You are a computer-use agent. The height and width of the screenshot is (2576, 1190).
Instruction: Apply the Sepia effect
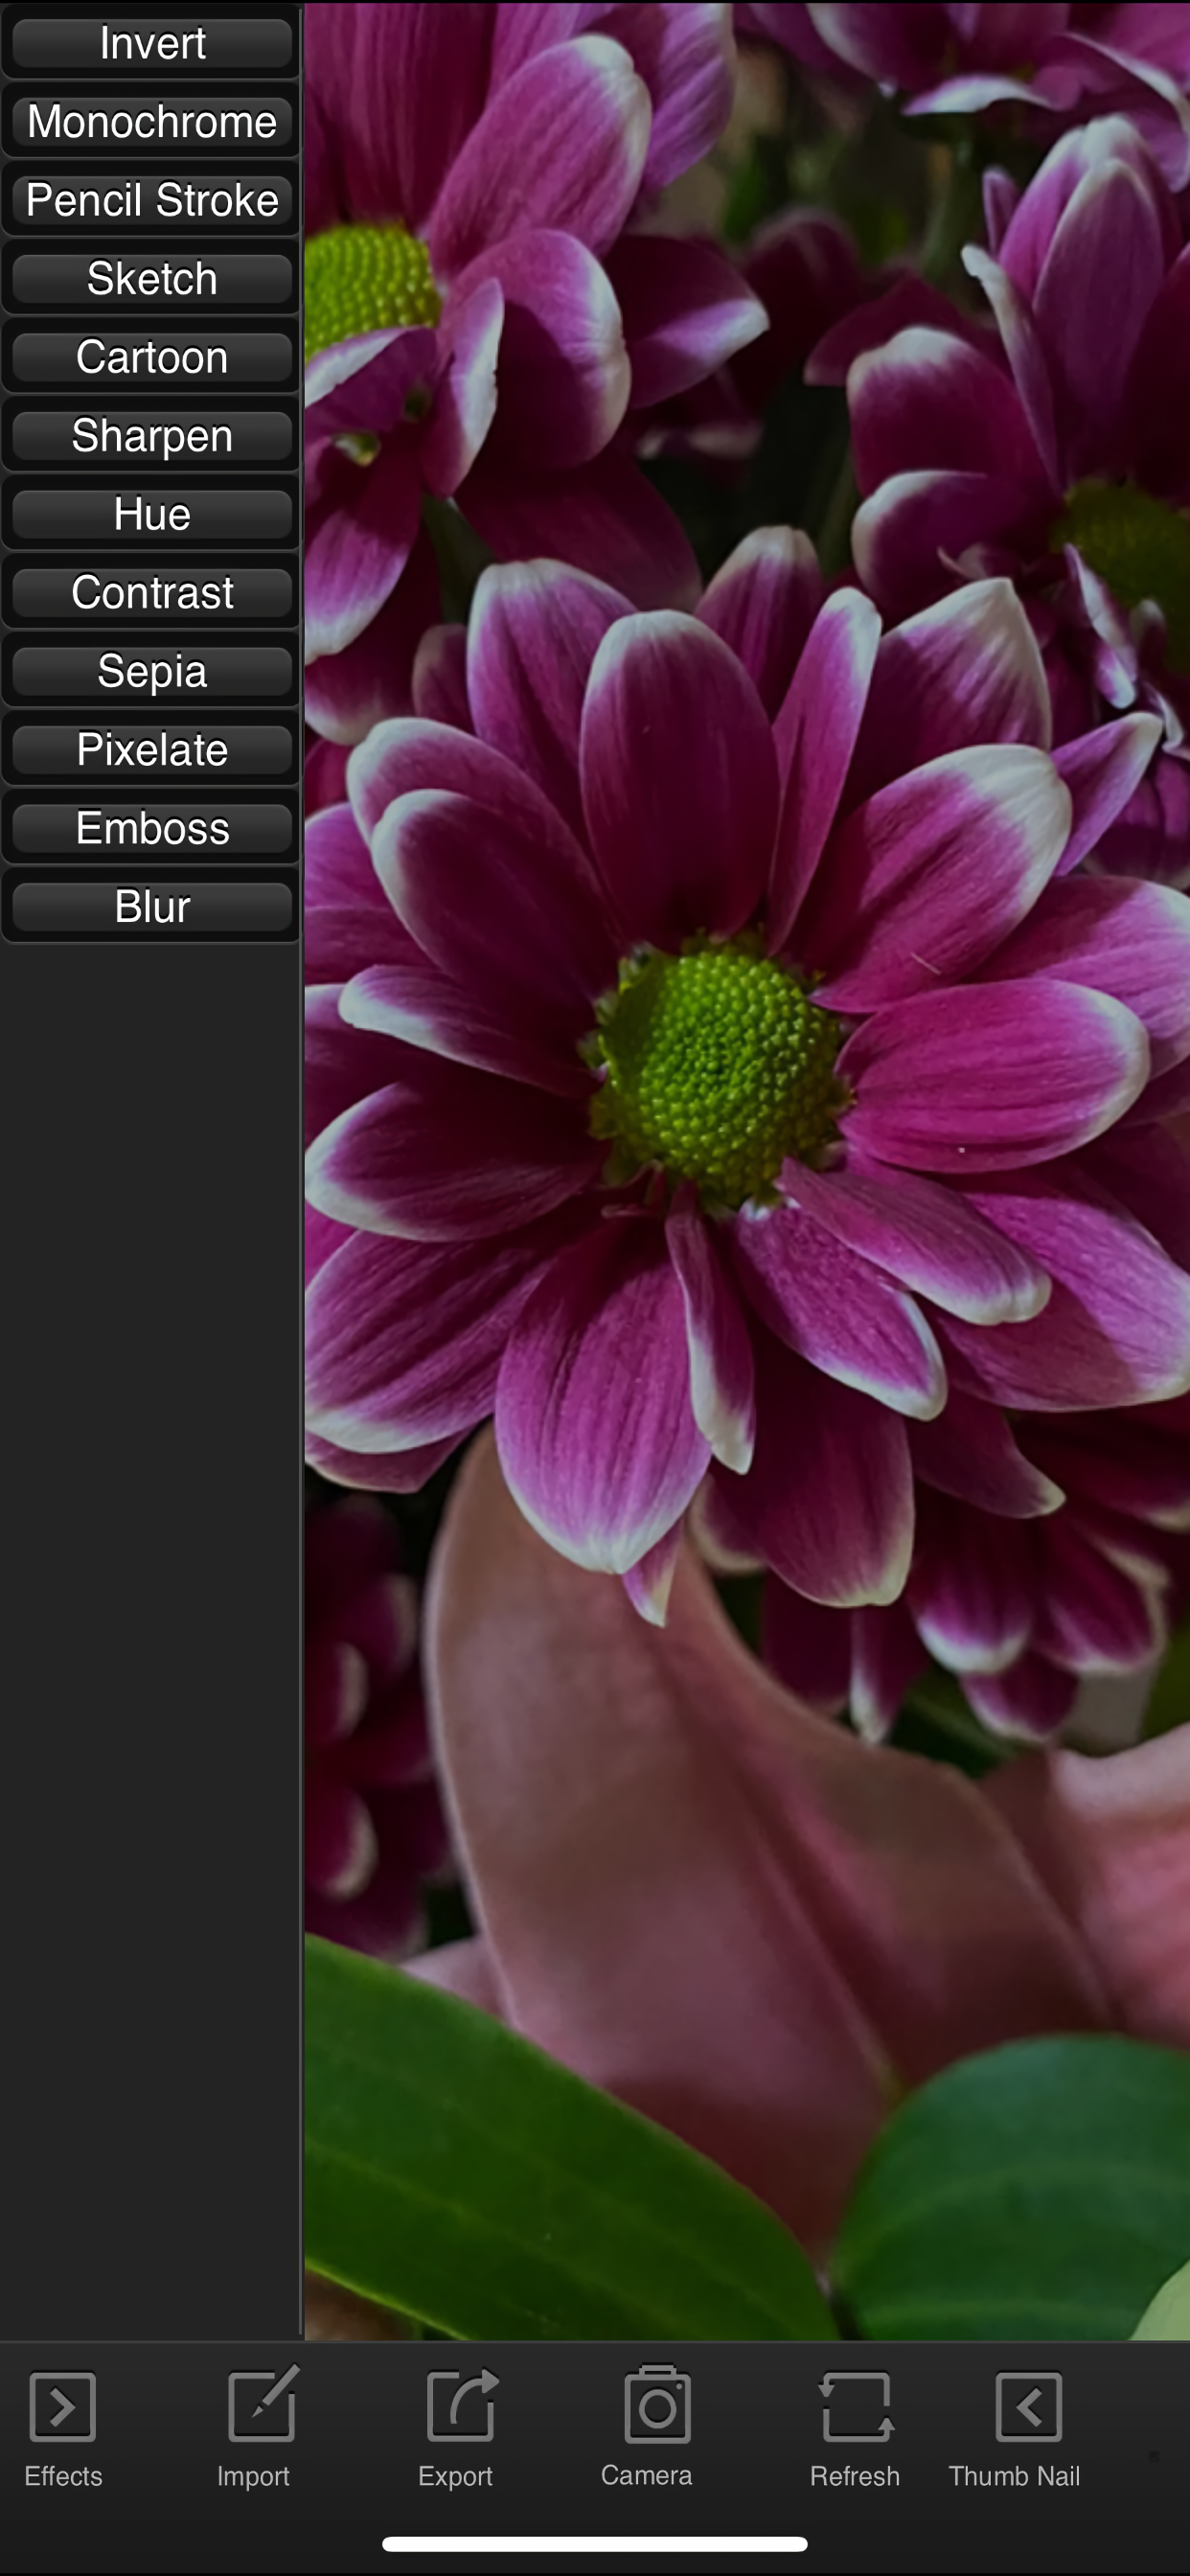point(152,672)
